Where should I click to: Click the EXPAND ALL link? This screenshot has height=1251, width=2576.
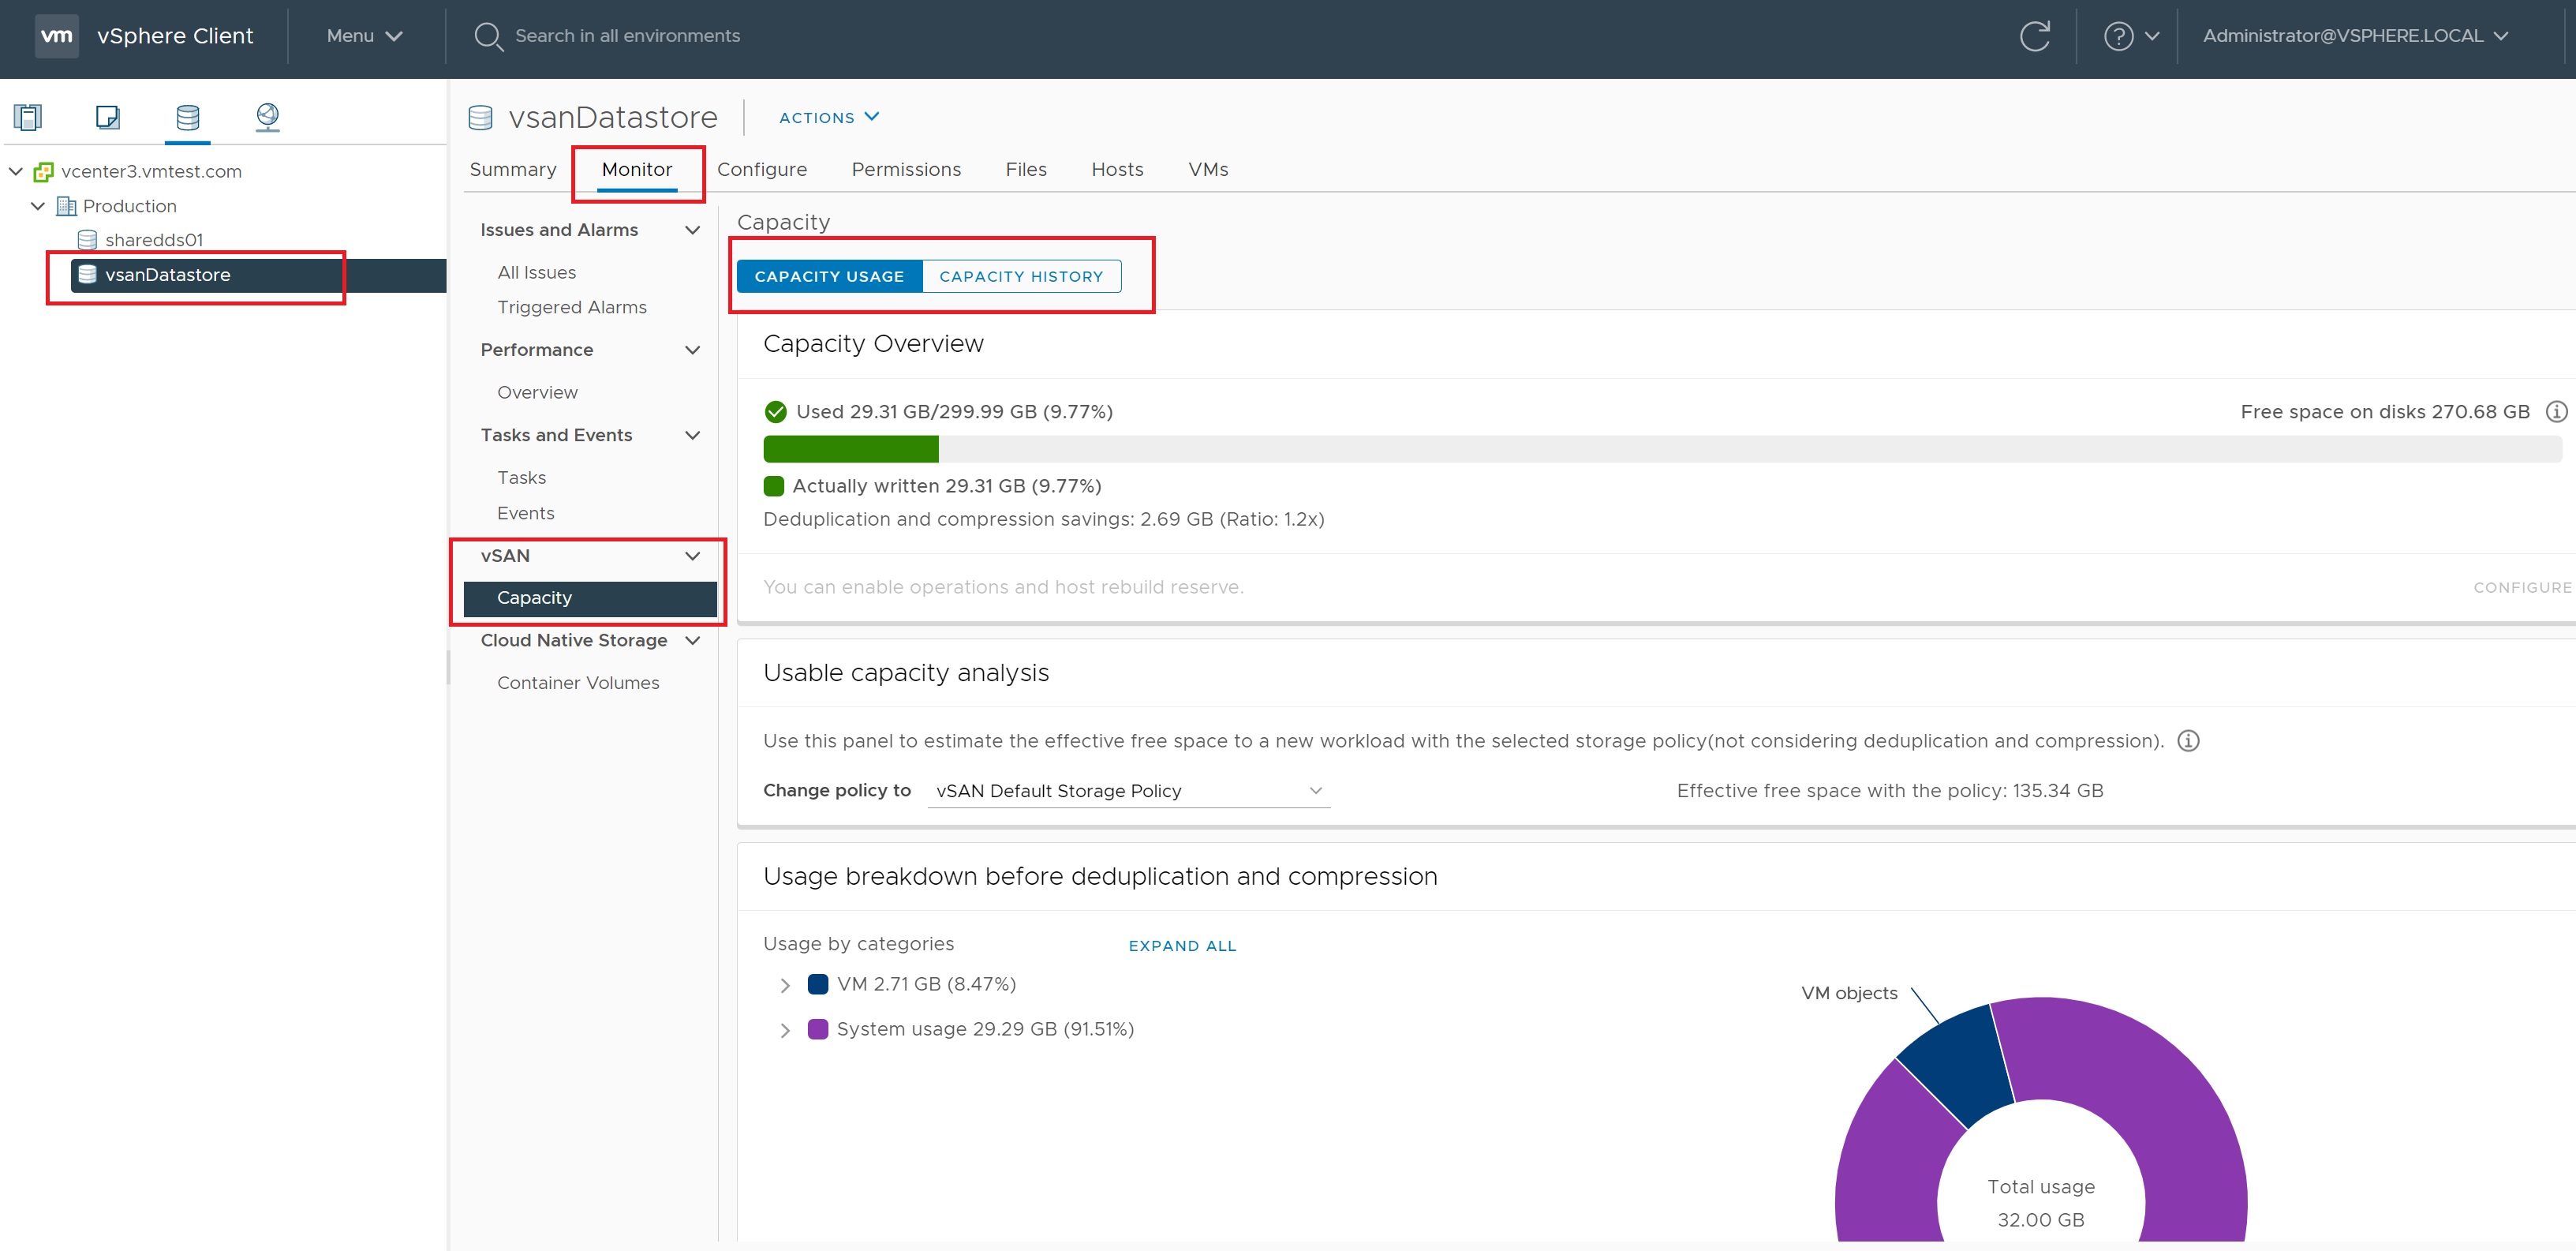(x=1182, y=945)
